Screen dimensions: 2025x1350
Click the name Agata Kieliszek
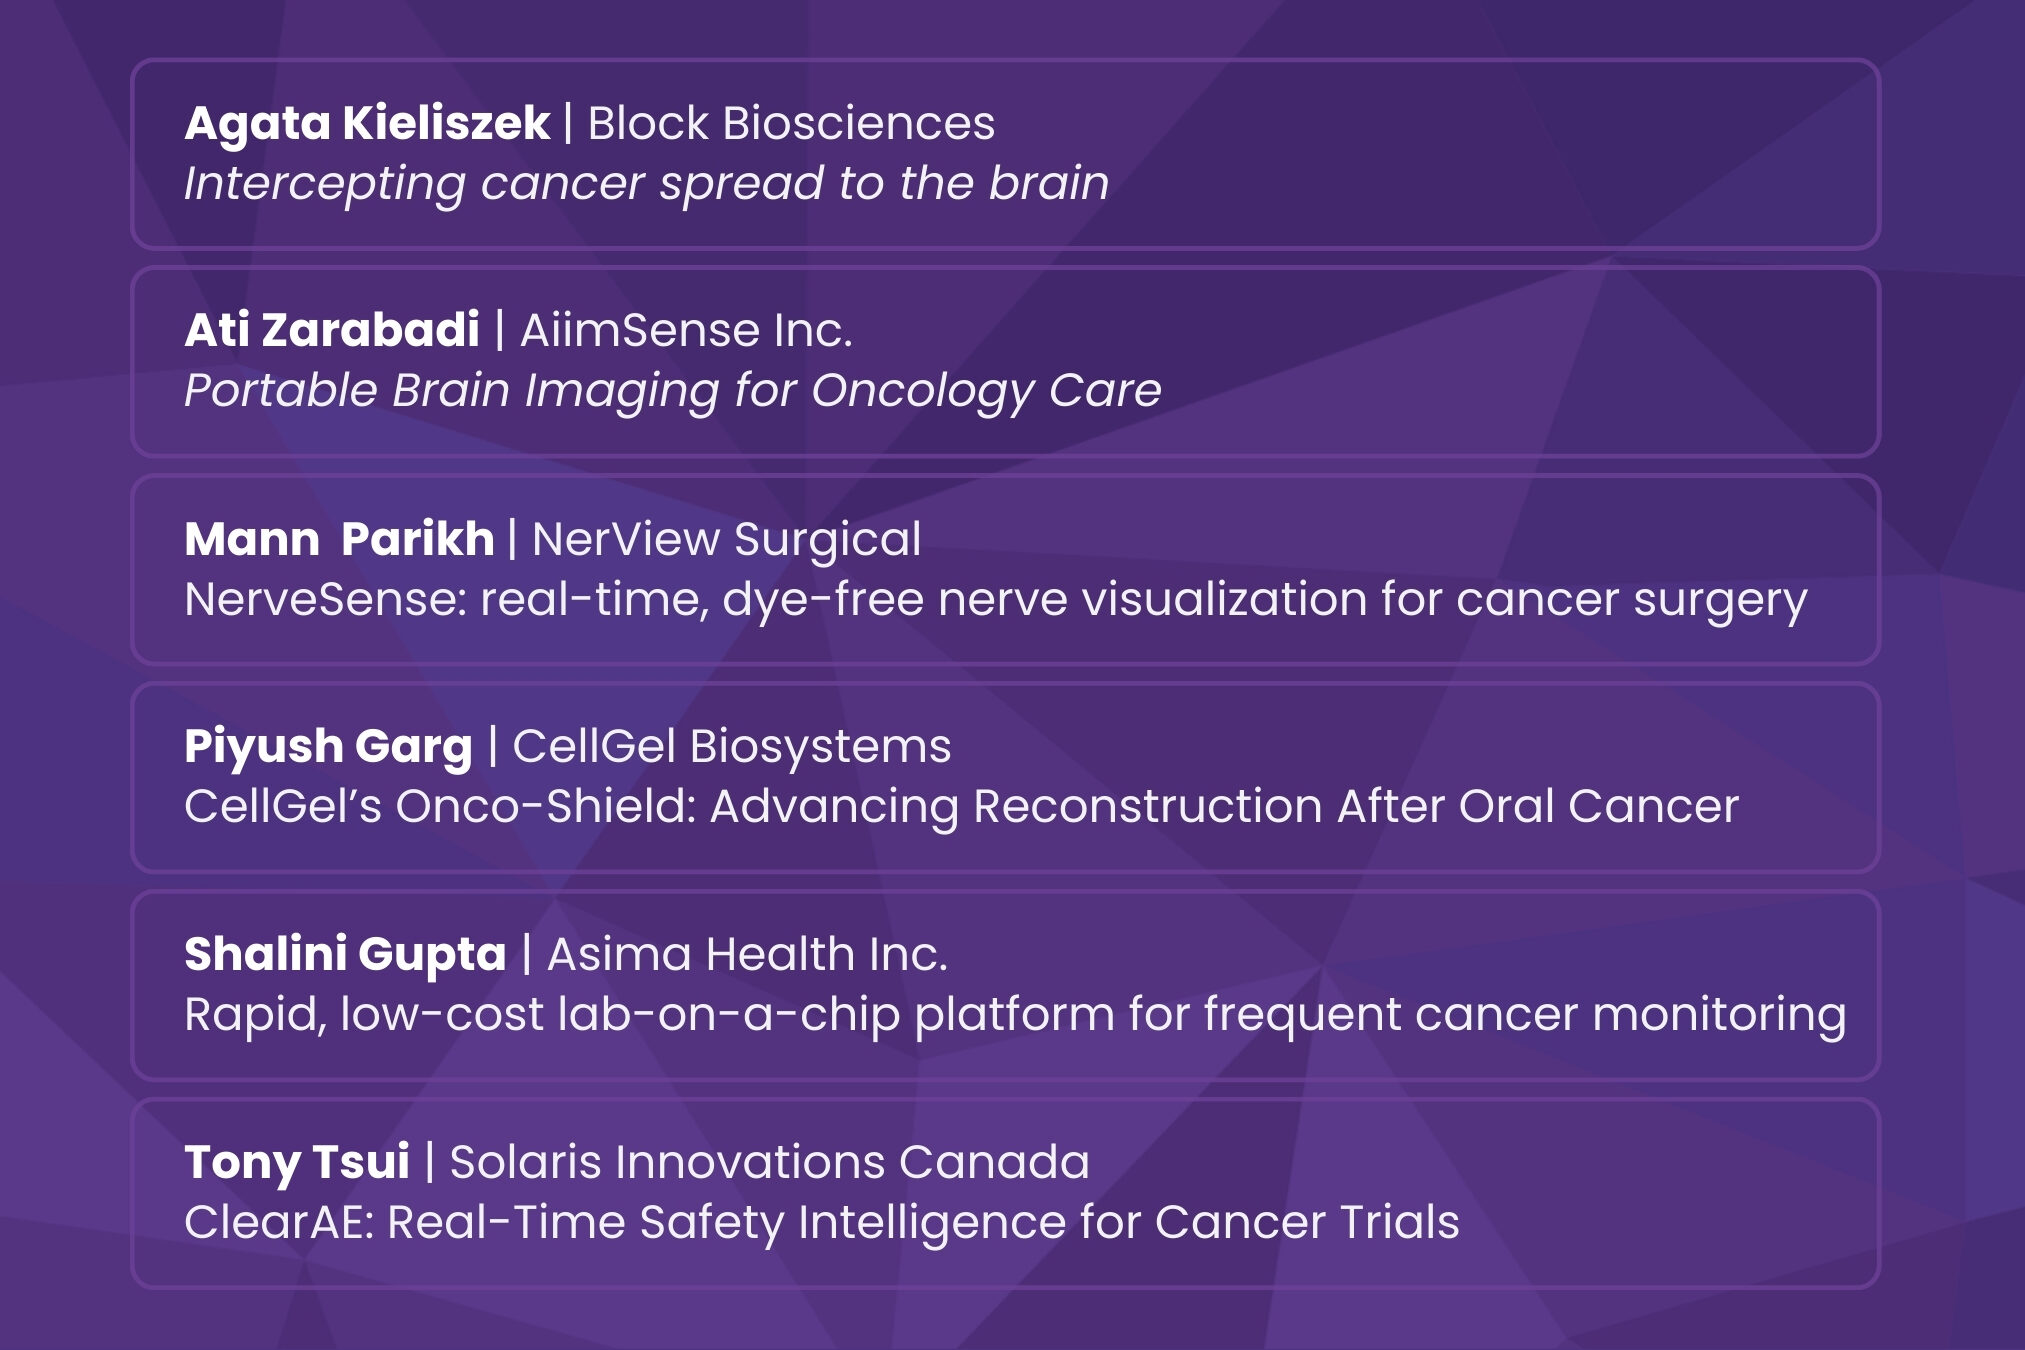[x=367, y=124]
